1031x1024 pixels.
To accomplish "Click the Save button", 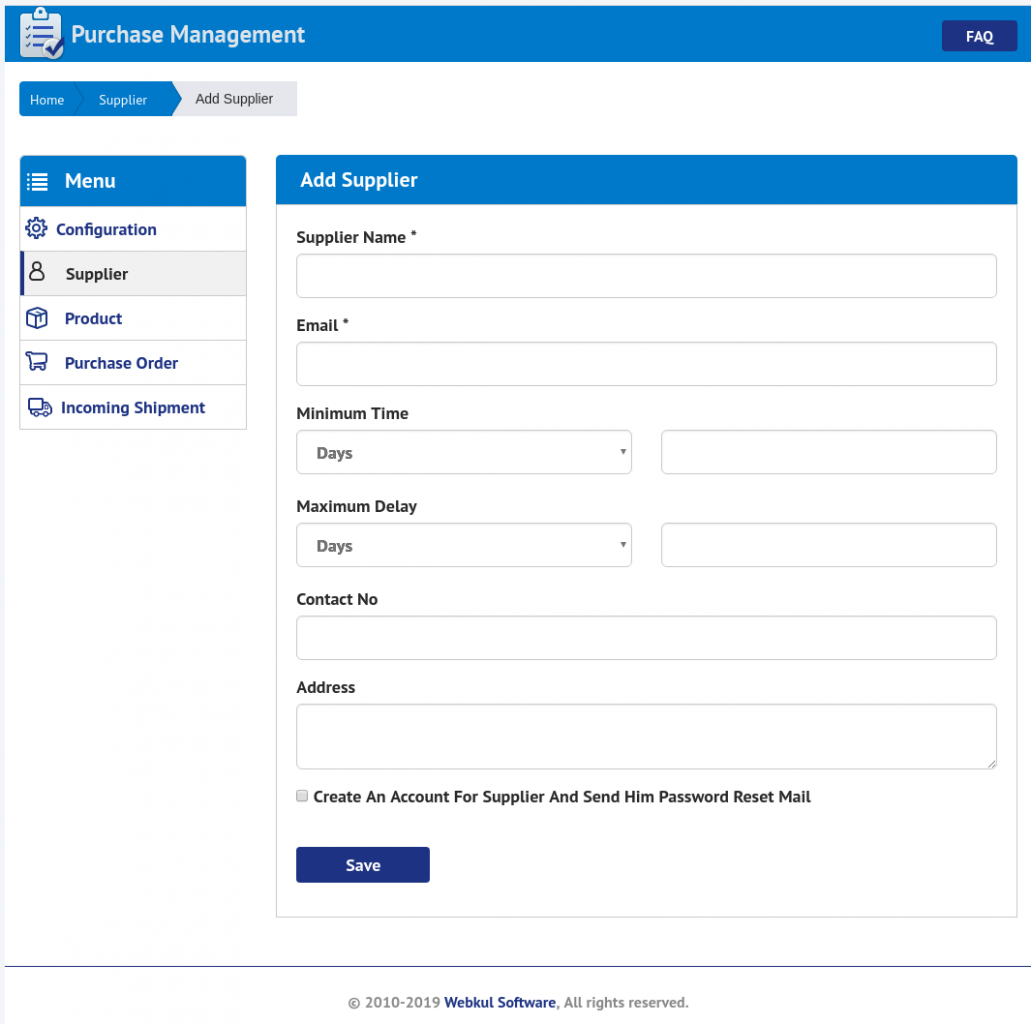I will [x=363, y=865].
